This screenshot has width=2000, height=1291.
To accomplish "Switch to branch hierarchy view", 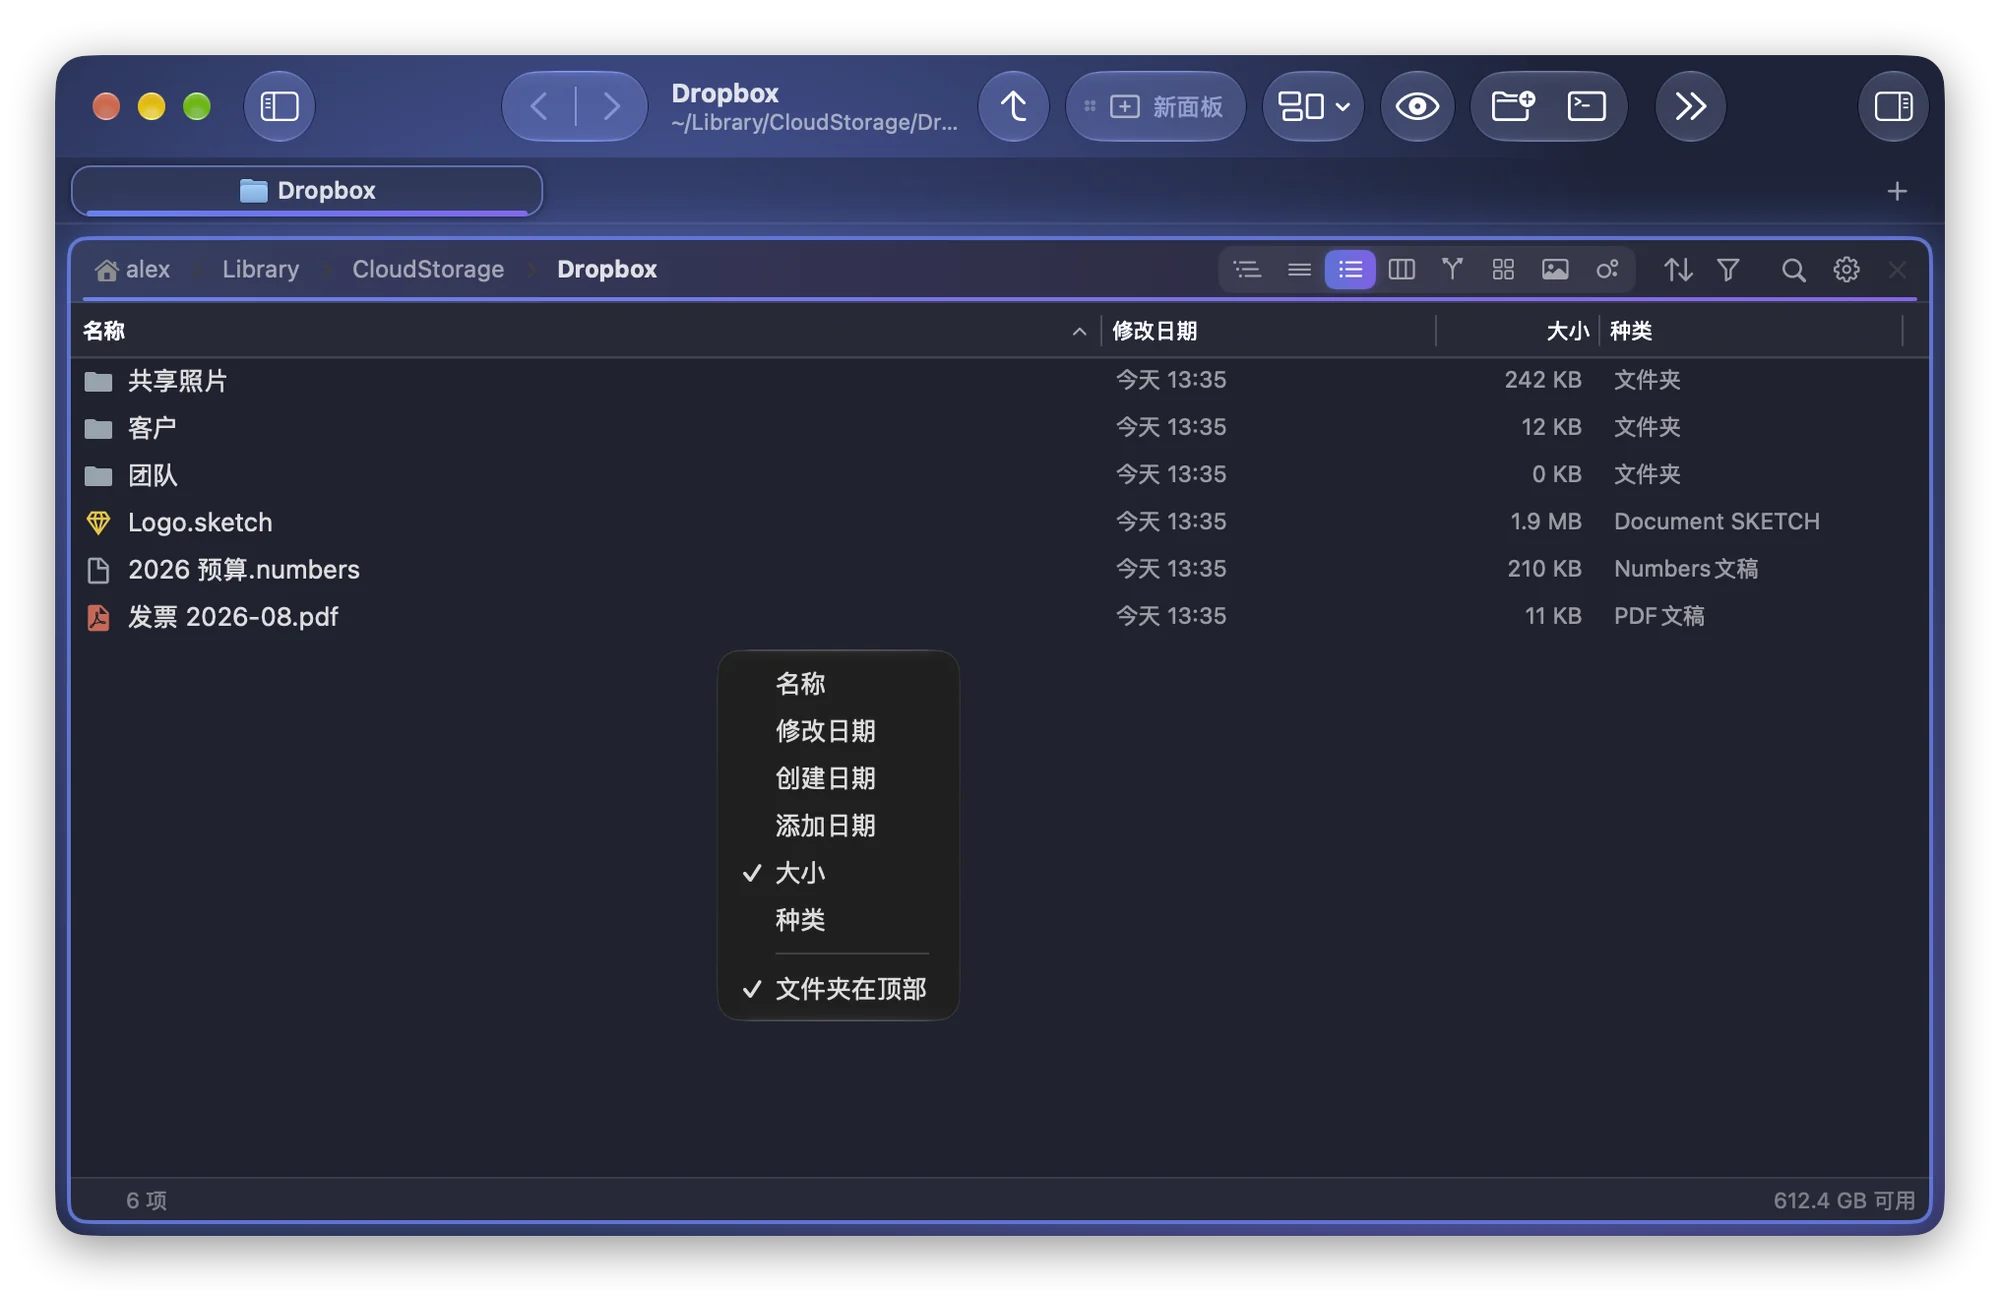I will pos(1452,269).
